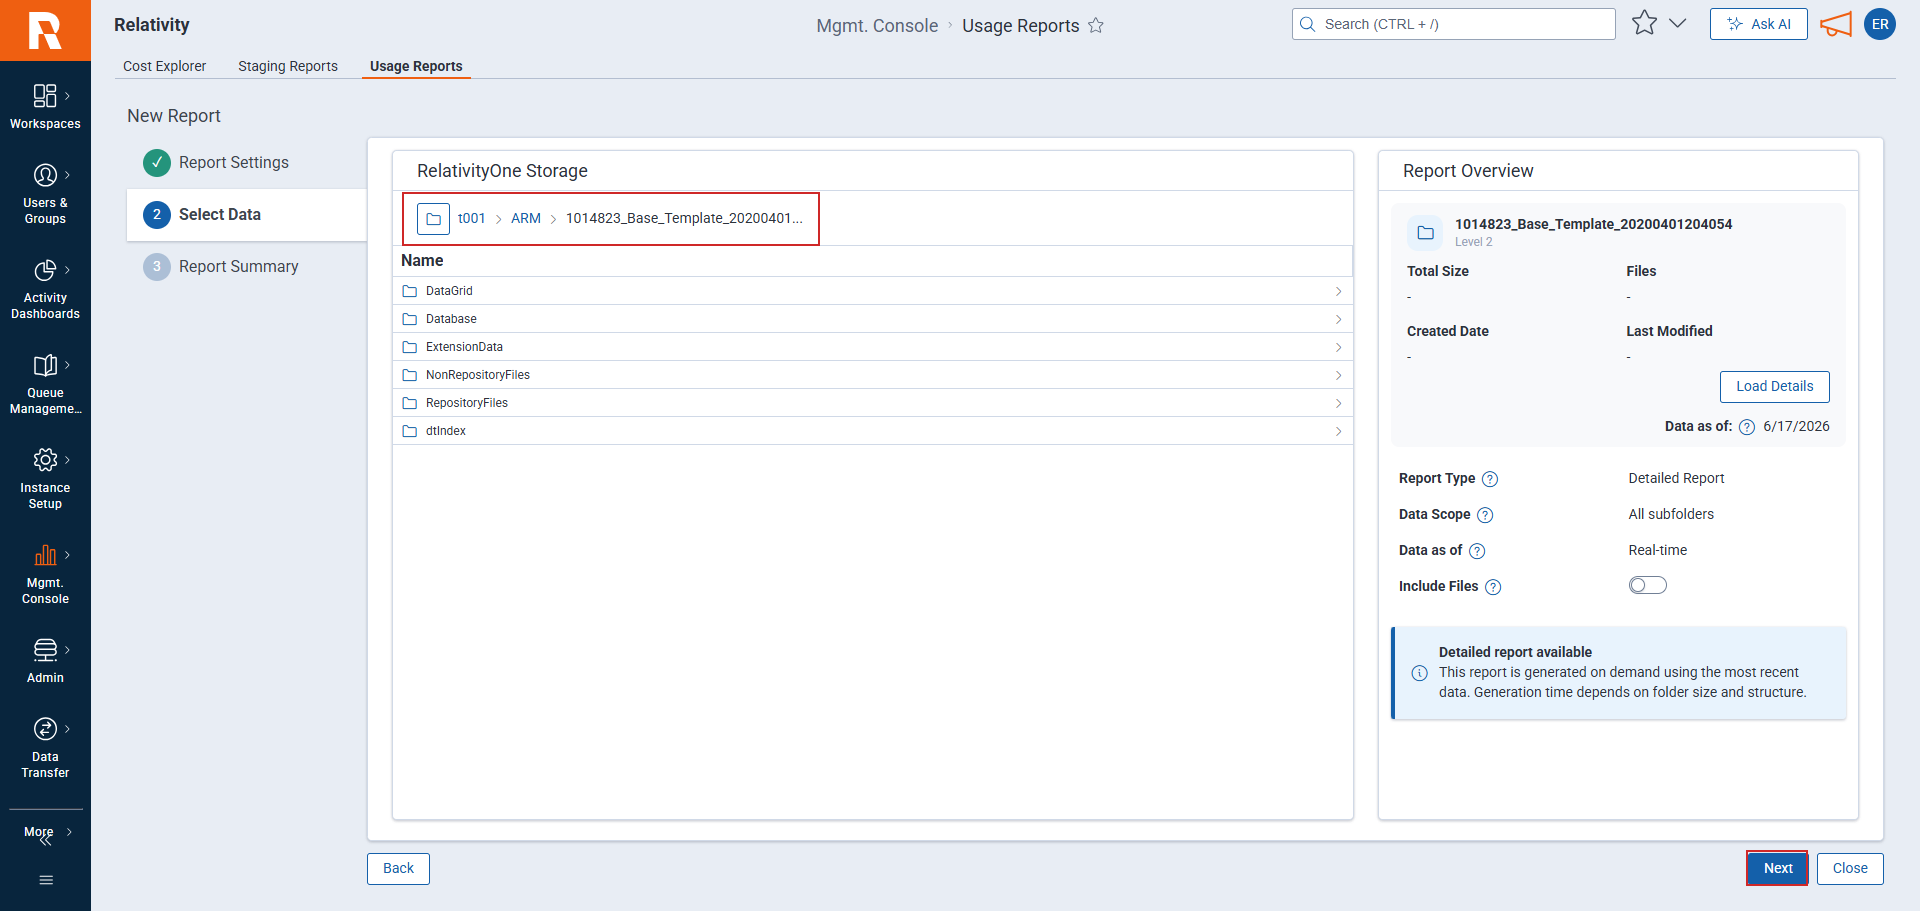Open Data Transfer sidebar icon
Viewport: 1920px width, 911px height.
(x=45, y=729)
